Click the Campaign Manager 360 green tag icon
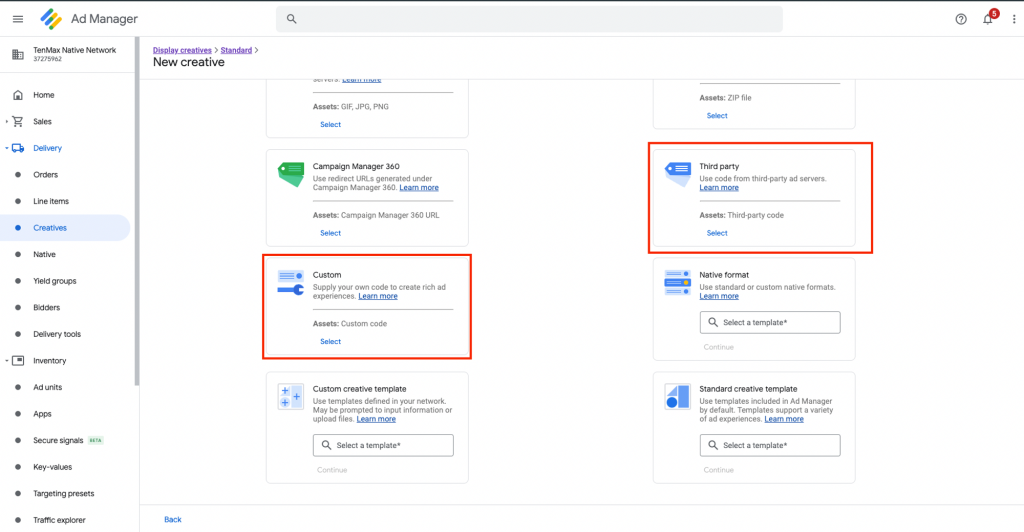The height and width of the screenshot is (532, 1024). [291, 174]
